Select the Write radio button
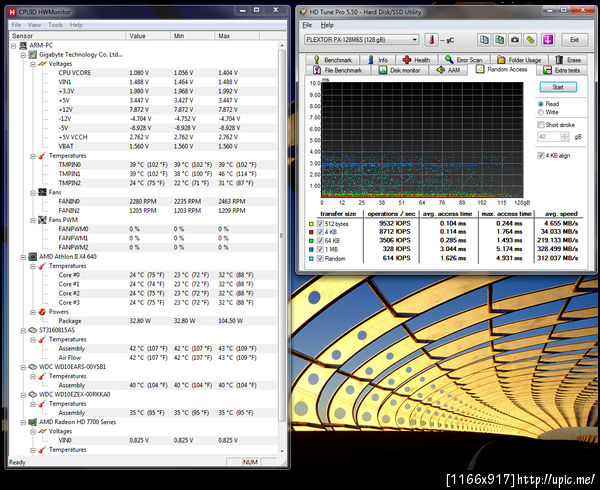Viewport: 600px width, 490px height. click(x=541, y=112)
